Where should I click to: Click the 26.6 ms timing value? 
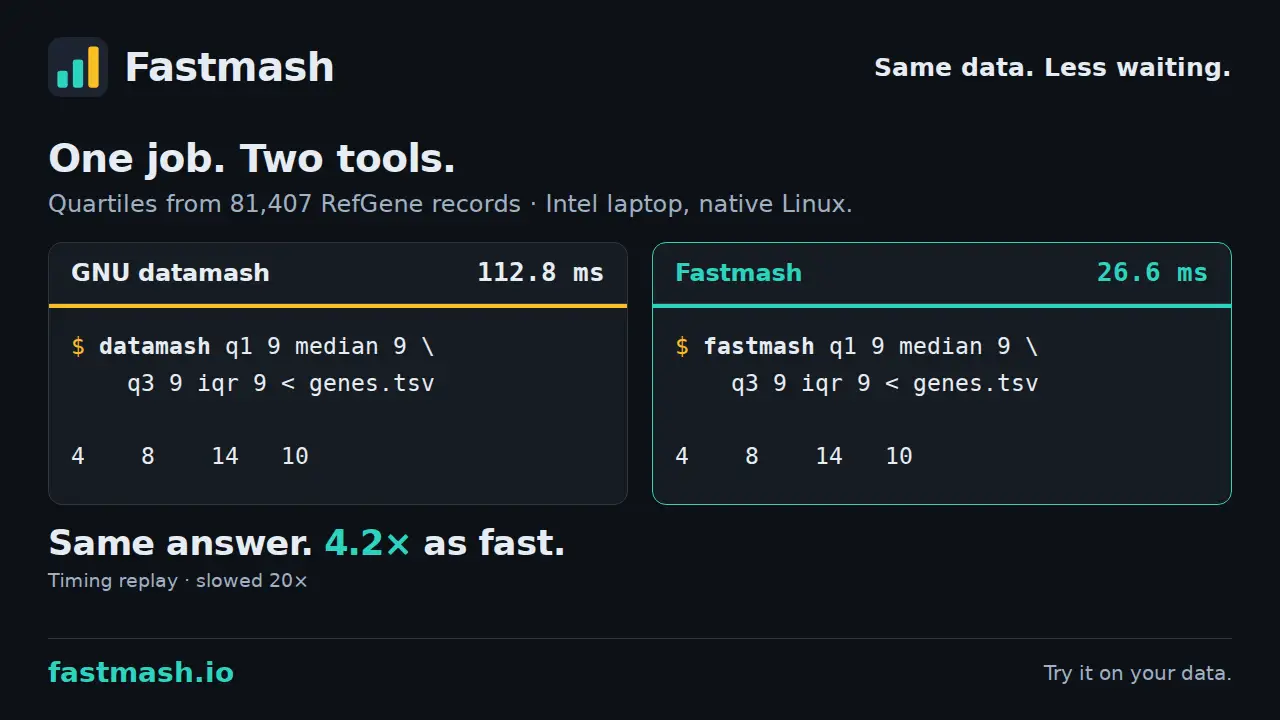tap(1152, 273)
